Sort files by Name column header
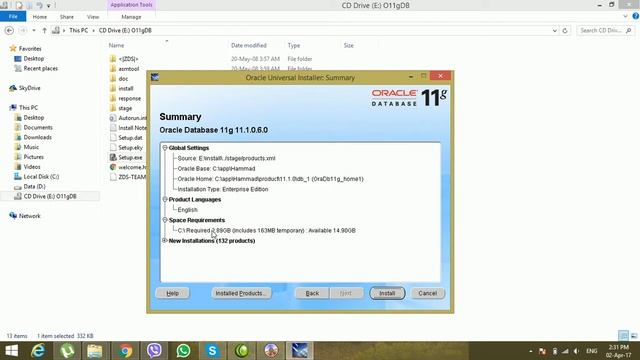Viewport: 640px width, 360px height. (x=116, y=45)
